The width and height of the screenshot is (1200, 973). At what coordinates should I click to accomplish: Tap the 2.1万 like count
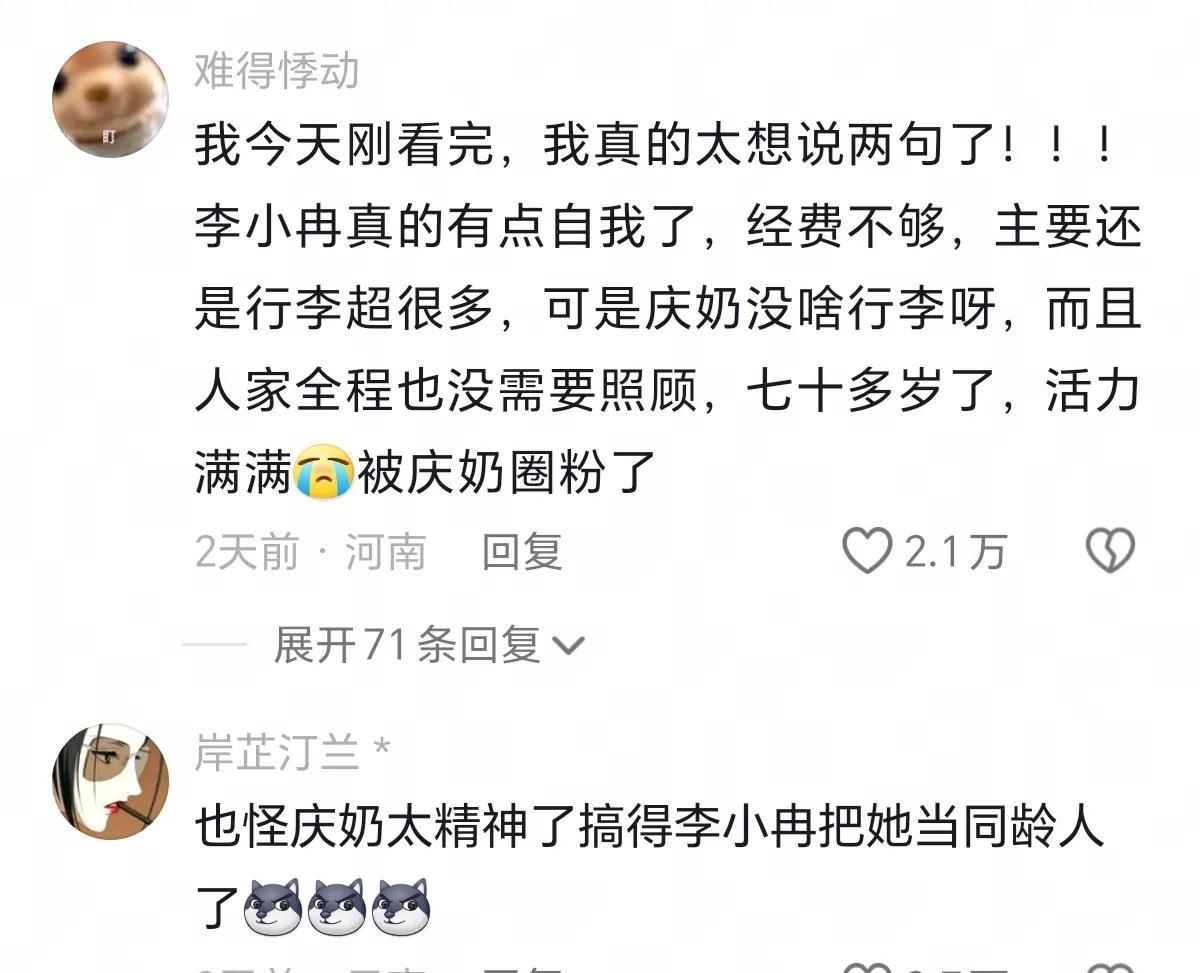(956, 552)
